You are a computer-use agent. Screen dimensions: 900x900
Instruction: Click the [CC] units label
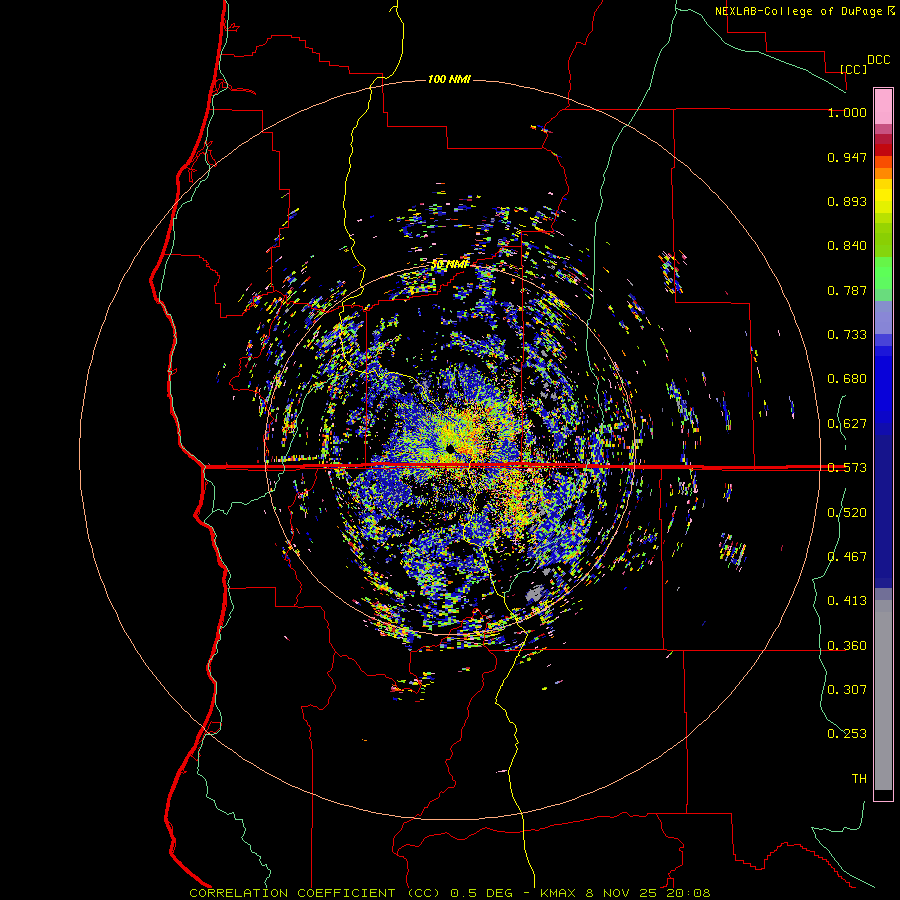coord(853,69)
